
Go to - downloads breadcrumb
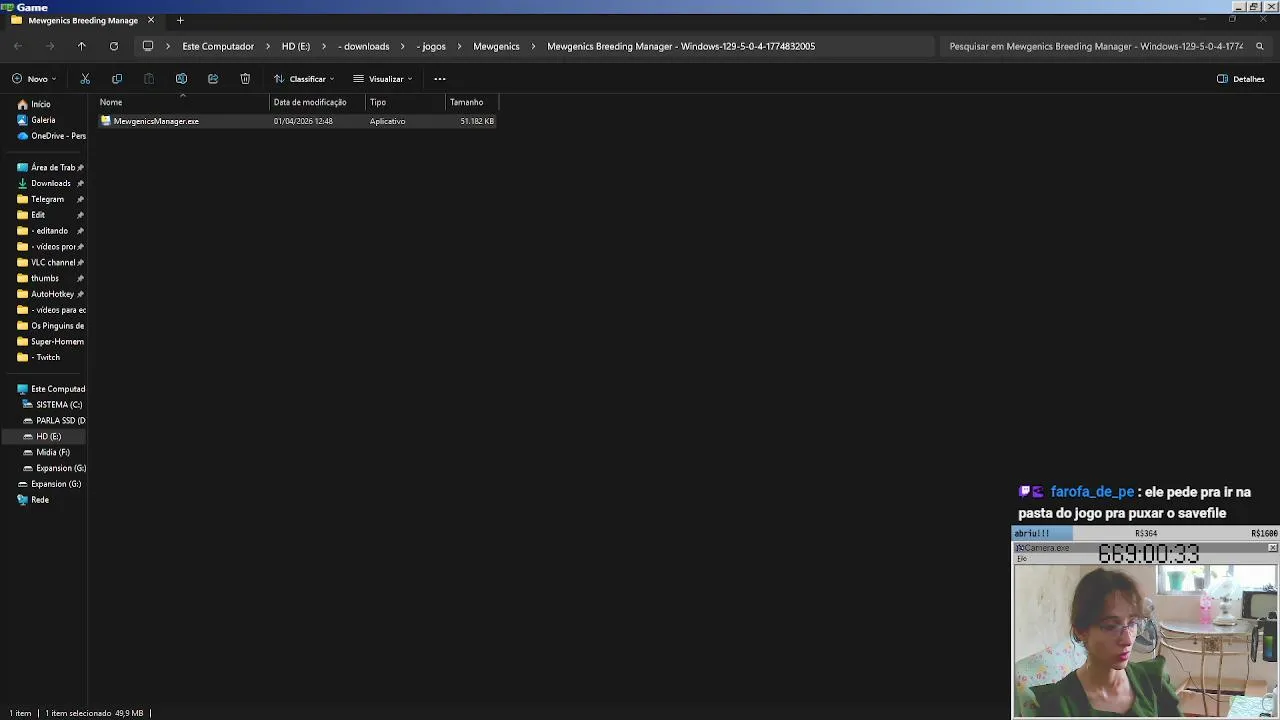coord(364,46)
